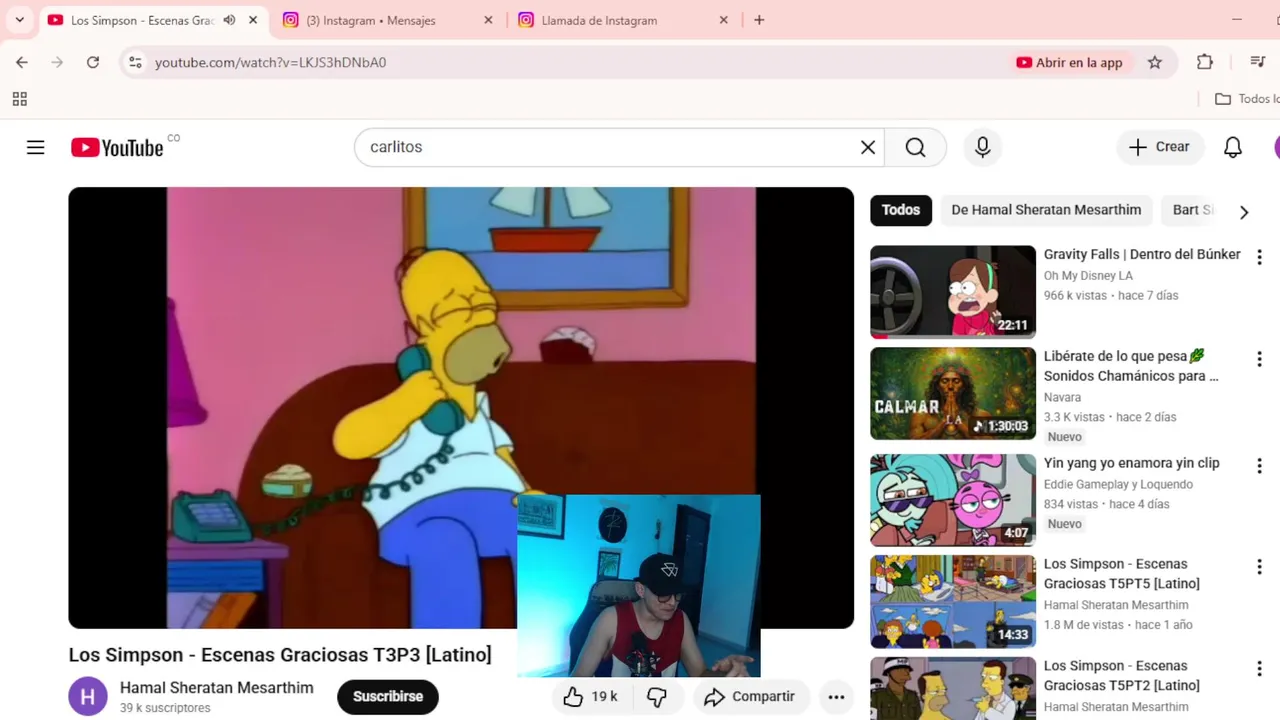This screenshot has height=720, width=1280.
Task: Expand the tab search dropdown arrow
Action: point(19,20)
